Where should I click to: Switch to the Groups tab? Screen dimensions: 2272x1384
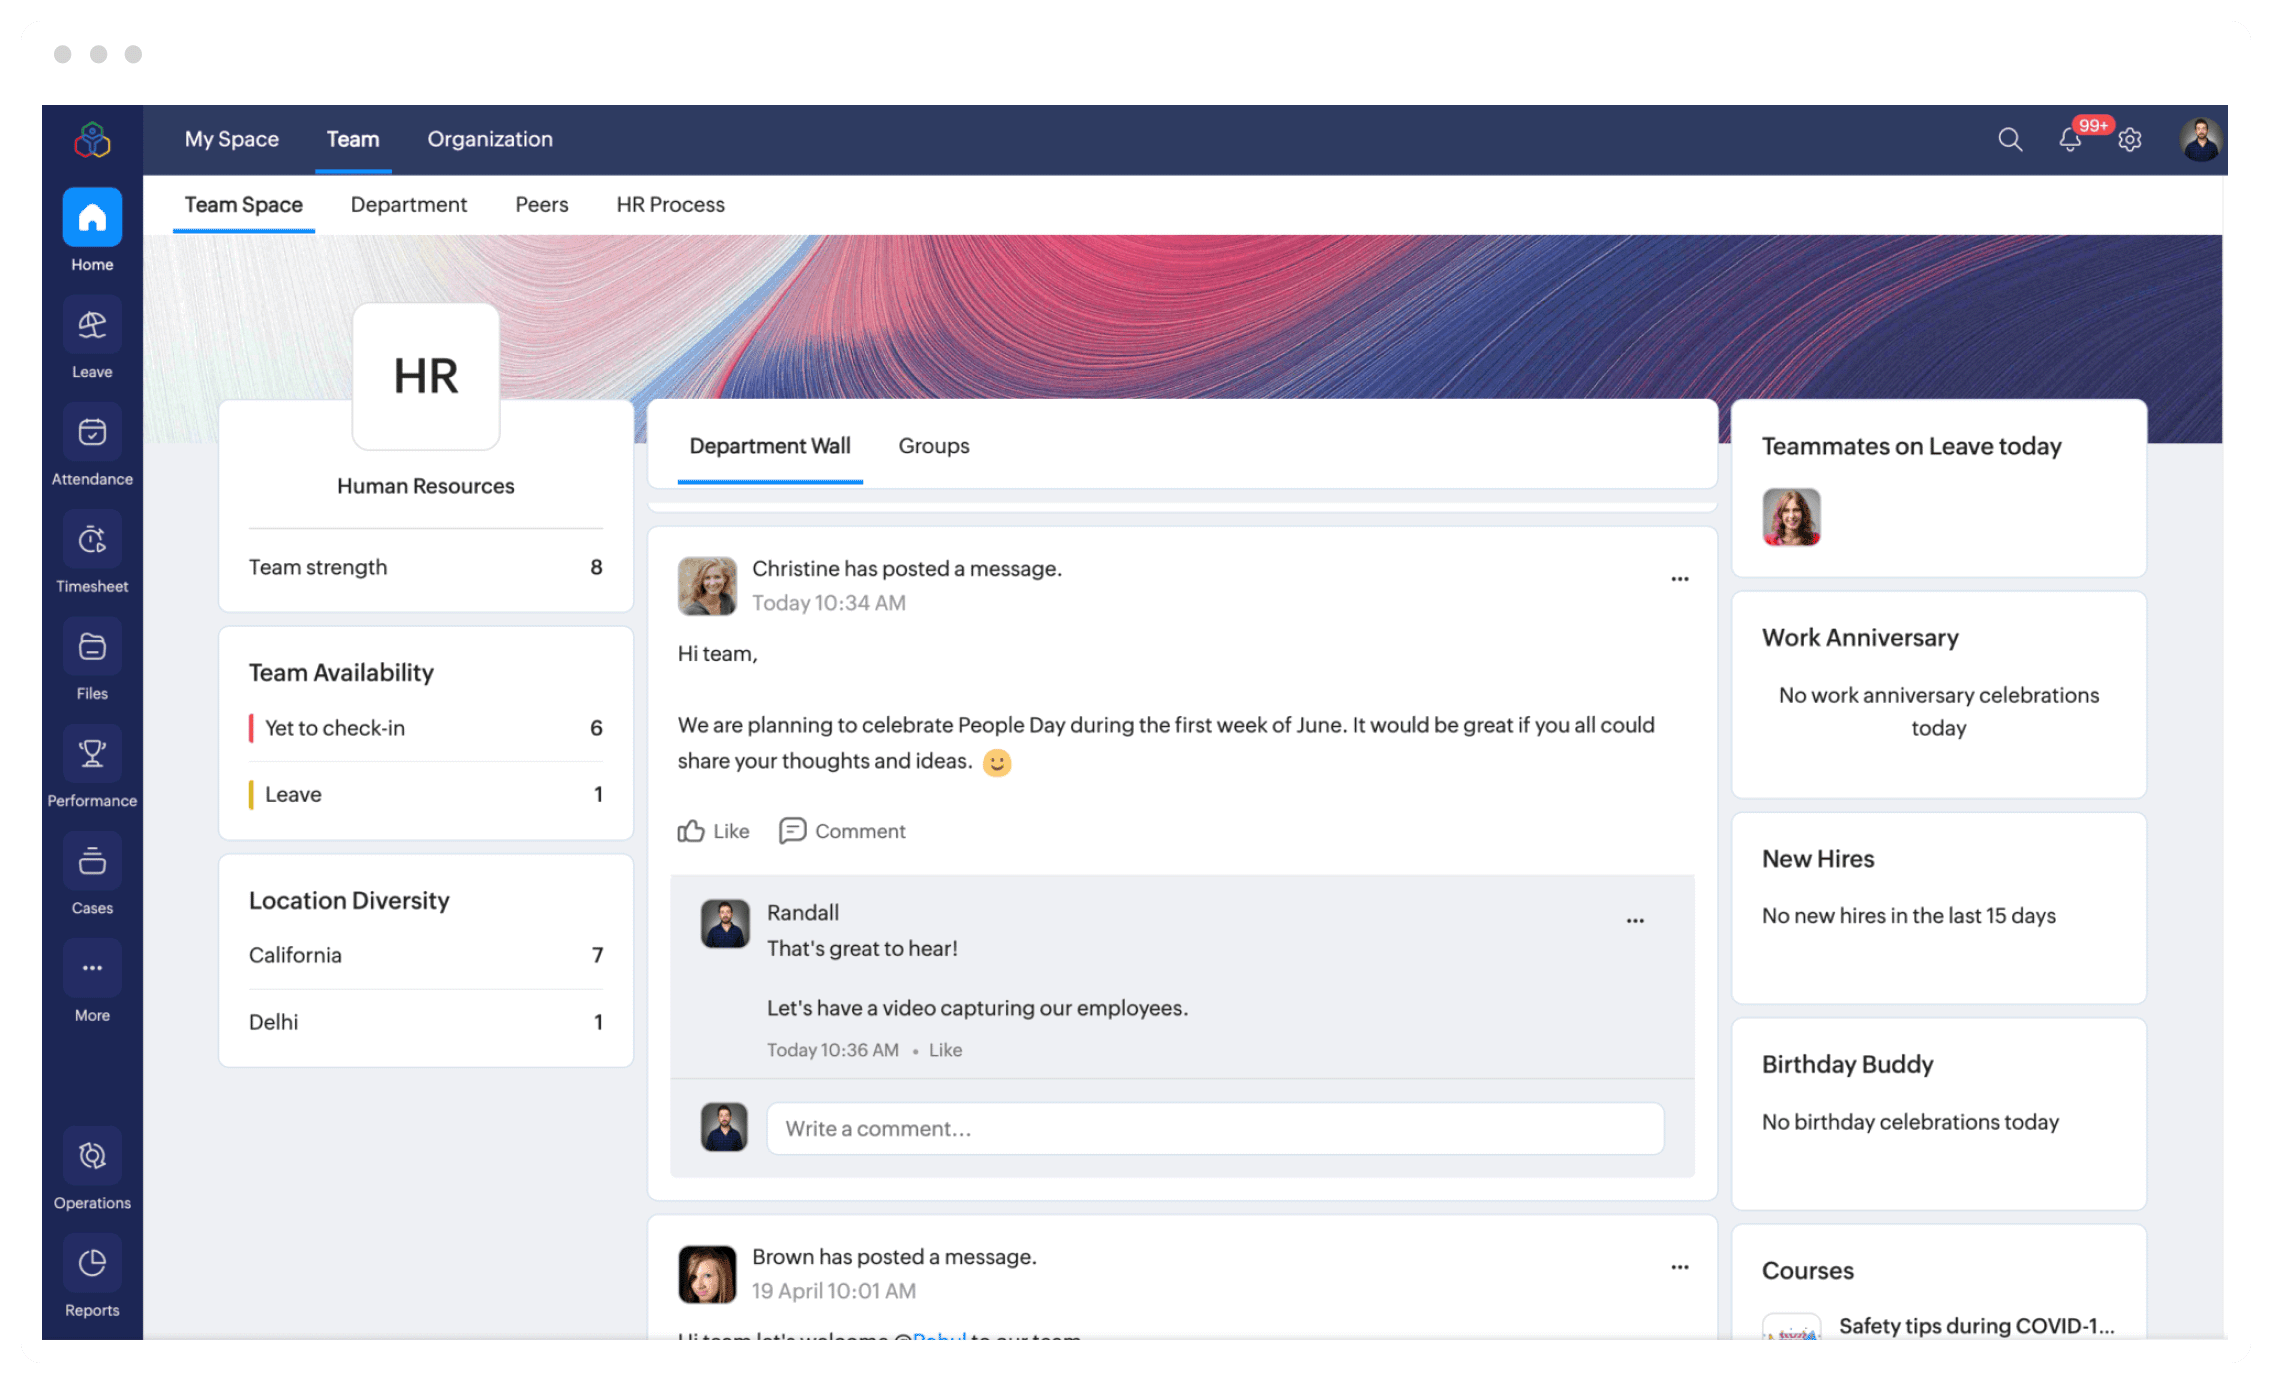click(933, 446)
